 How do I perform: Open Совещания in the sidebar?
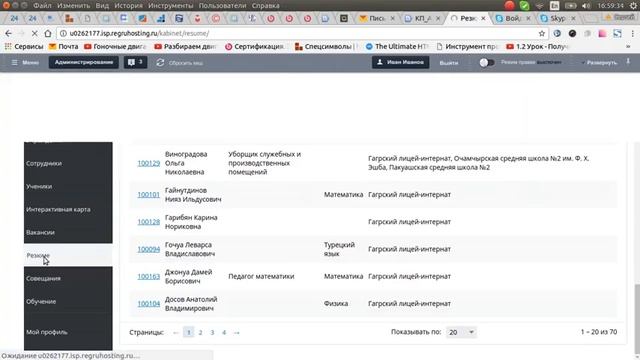click(x=68, y=278)
